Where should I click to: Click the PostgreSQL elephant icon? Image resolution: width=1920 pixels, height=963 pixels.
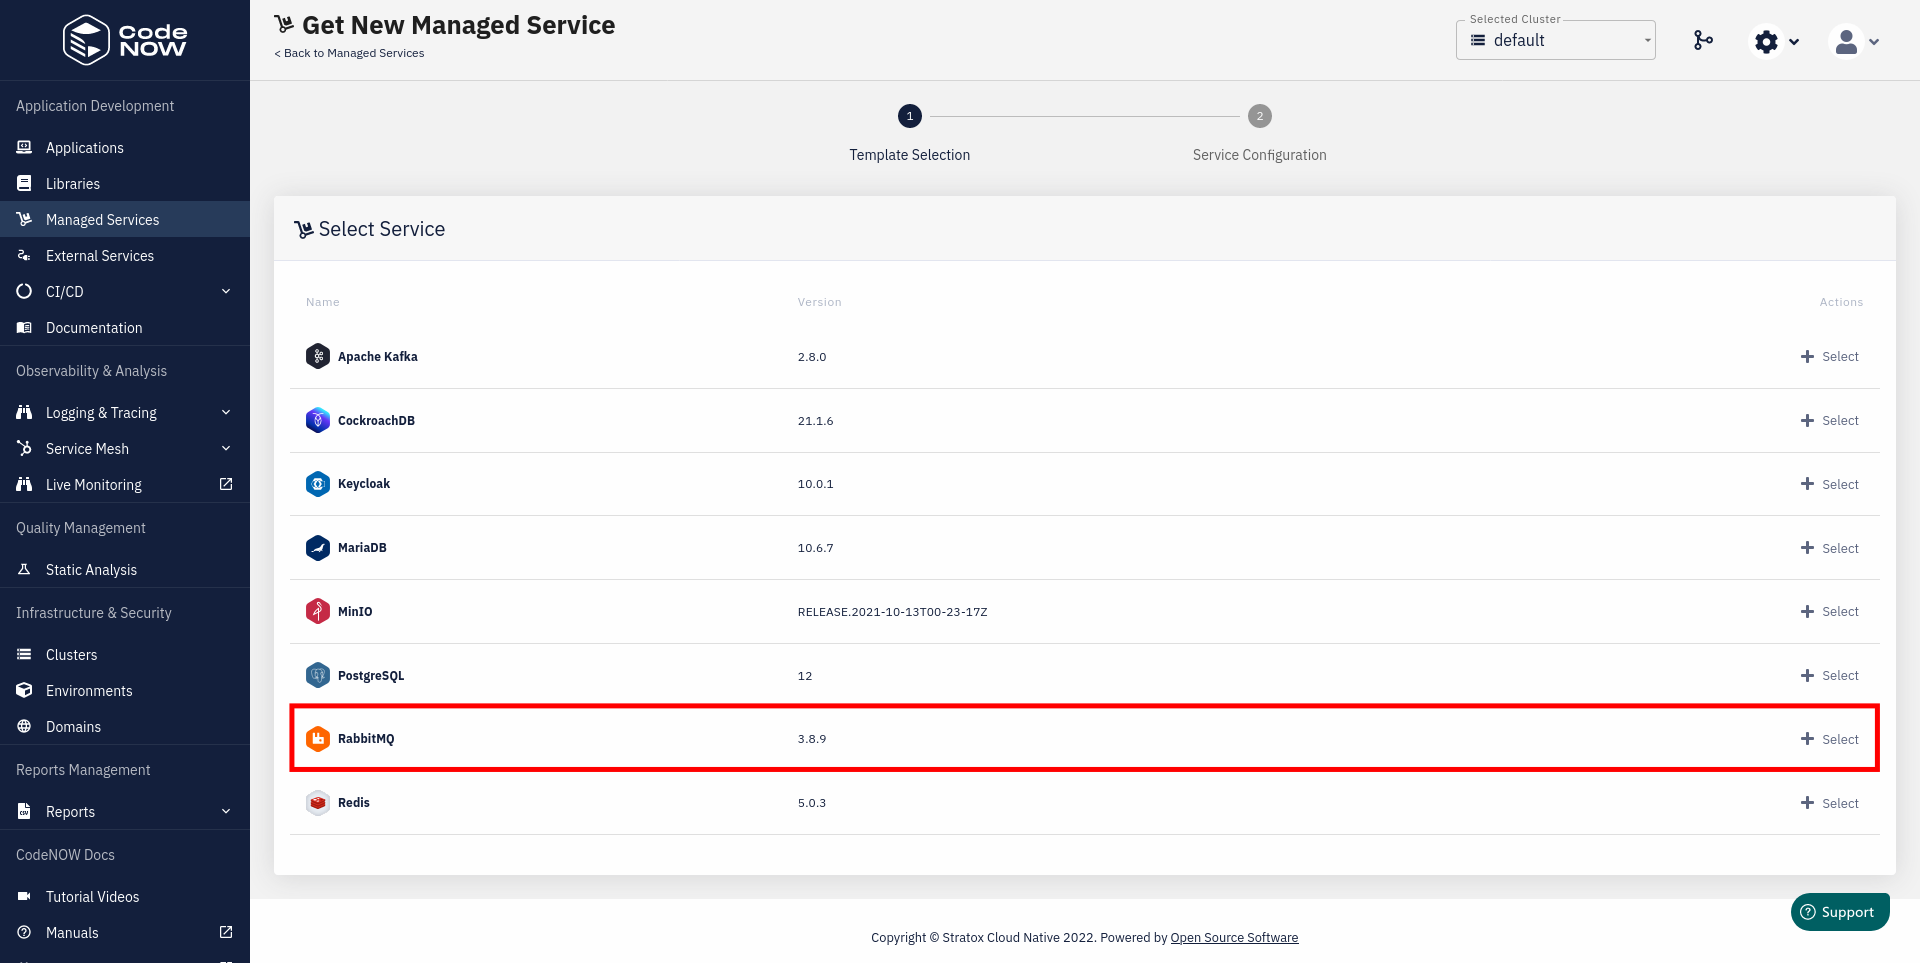318,675
